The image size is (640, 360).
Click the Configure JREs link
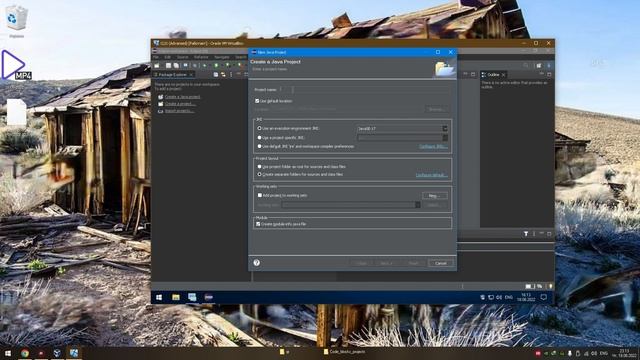point(433,147)
